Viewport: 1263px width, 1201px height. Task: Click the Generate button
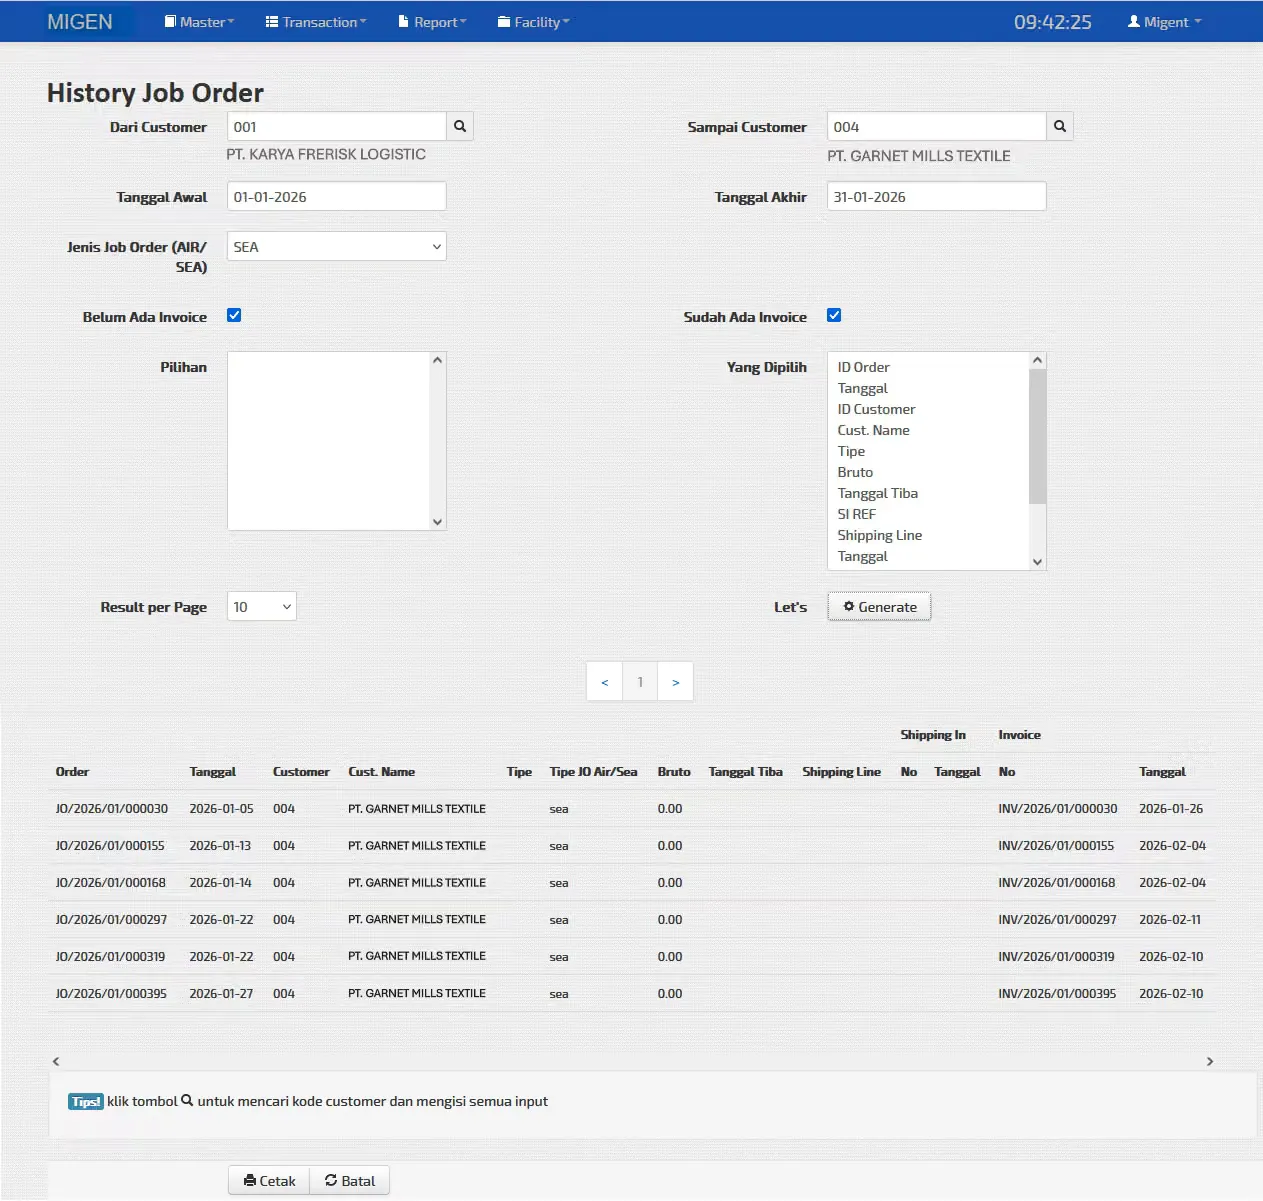(879, 607)
